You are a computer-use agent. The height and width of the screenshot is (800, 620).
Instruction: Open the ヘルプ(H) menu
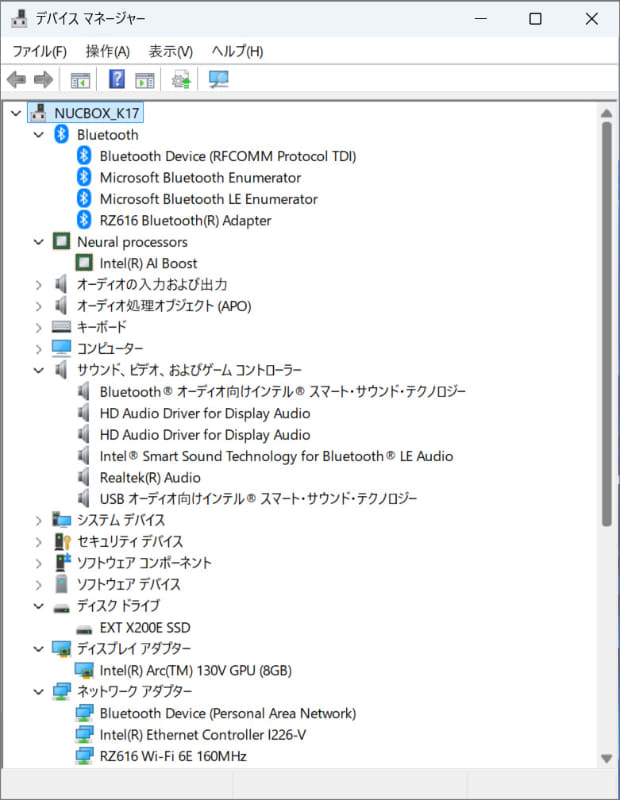click(237, 51)
